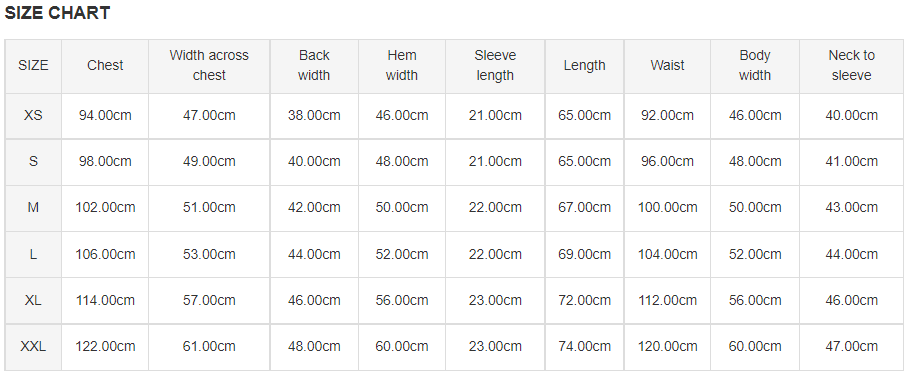The width and height of the screenshot is (913, 379).
Task: Click the Chest column header
Action: pos(105,66)
